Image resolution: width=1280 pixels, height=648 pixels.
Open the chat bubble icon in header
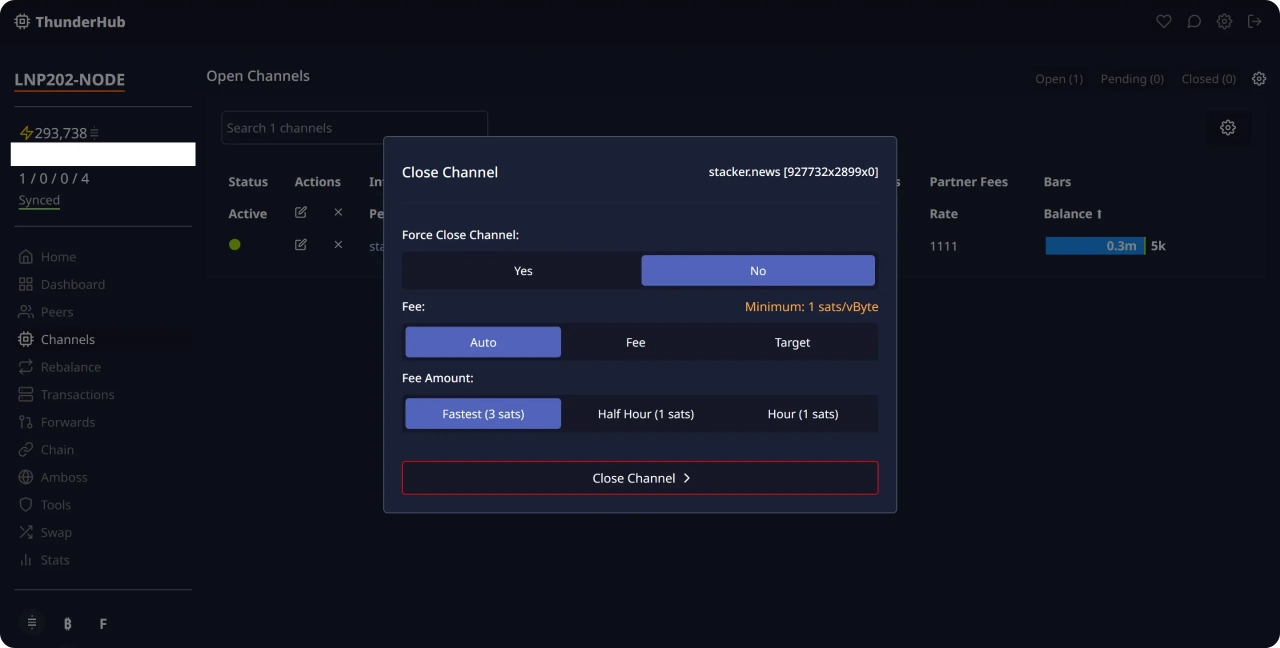(1194, 21)
